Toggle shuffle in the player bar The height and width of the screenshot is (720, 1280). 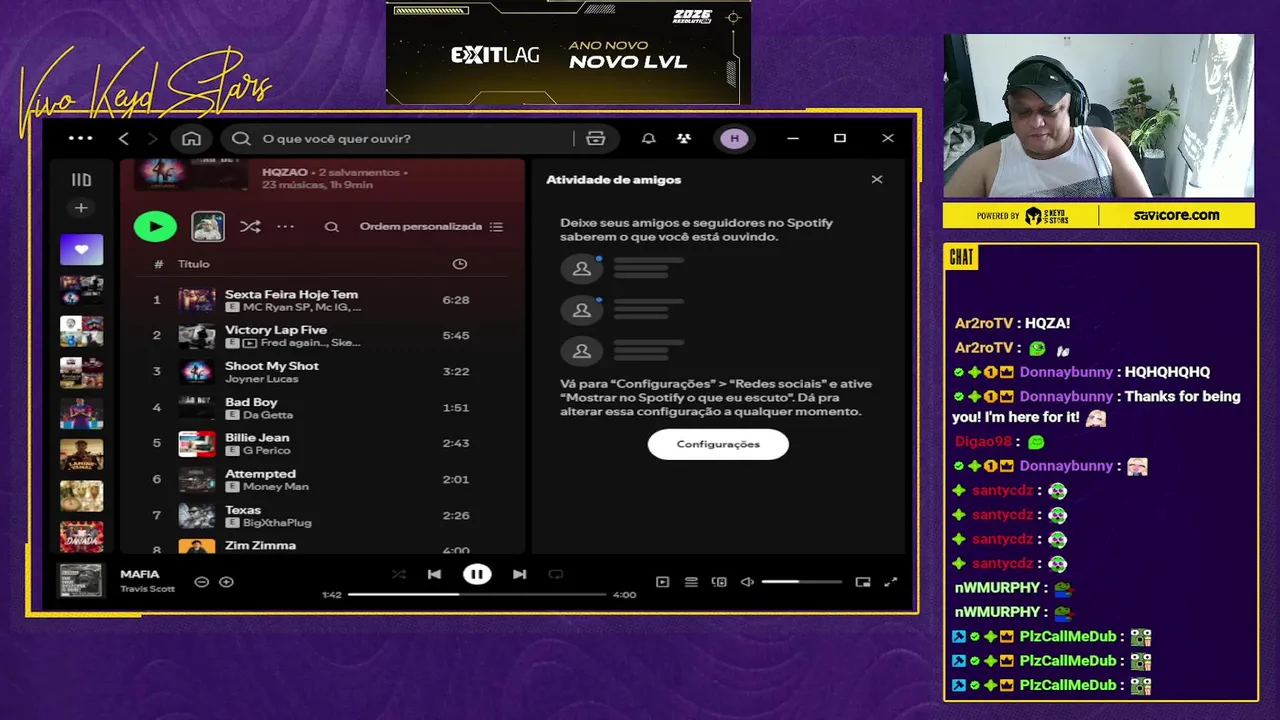(398, 574)
